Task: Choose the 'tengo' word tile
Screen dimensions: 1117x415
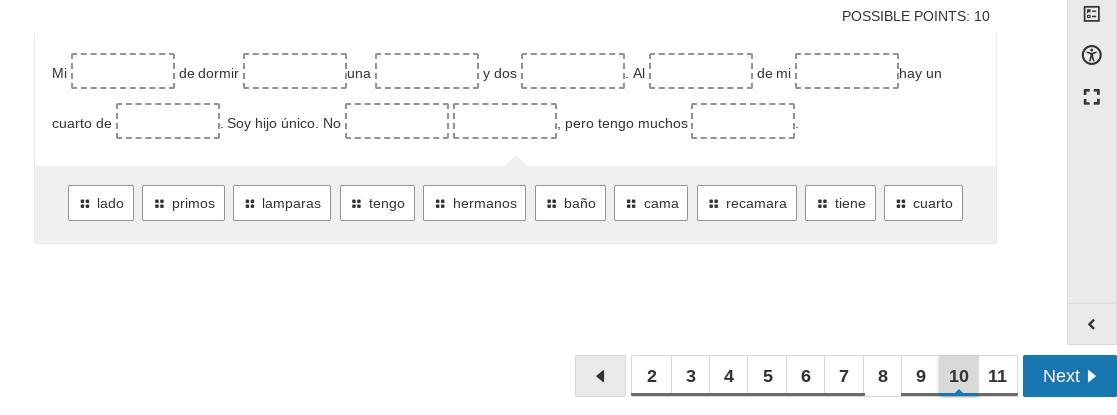Action: point(378,203)
